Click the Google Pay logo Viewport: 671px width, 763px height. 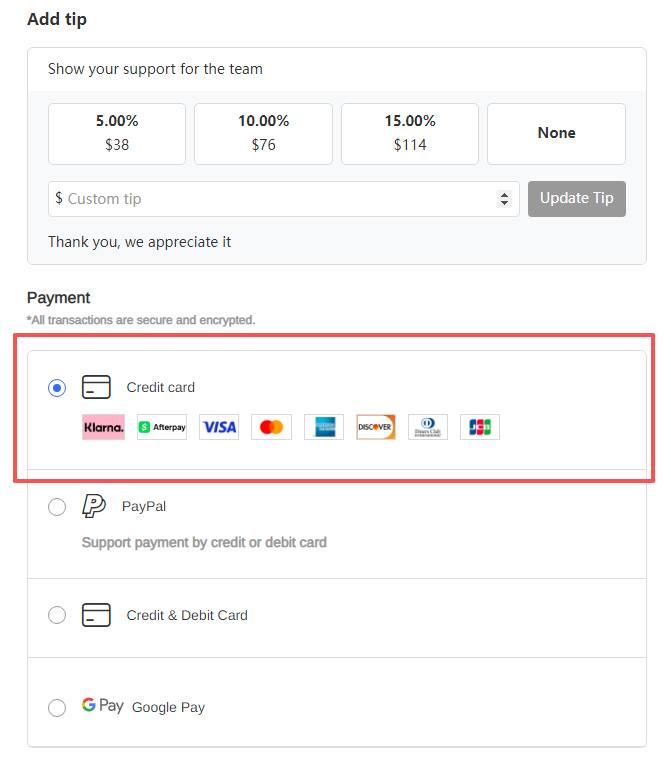point(102,706)
